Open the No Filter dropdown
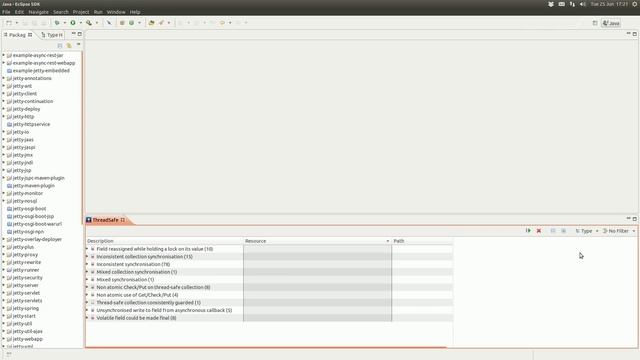Screen dimensions: 640x360 619,231
